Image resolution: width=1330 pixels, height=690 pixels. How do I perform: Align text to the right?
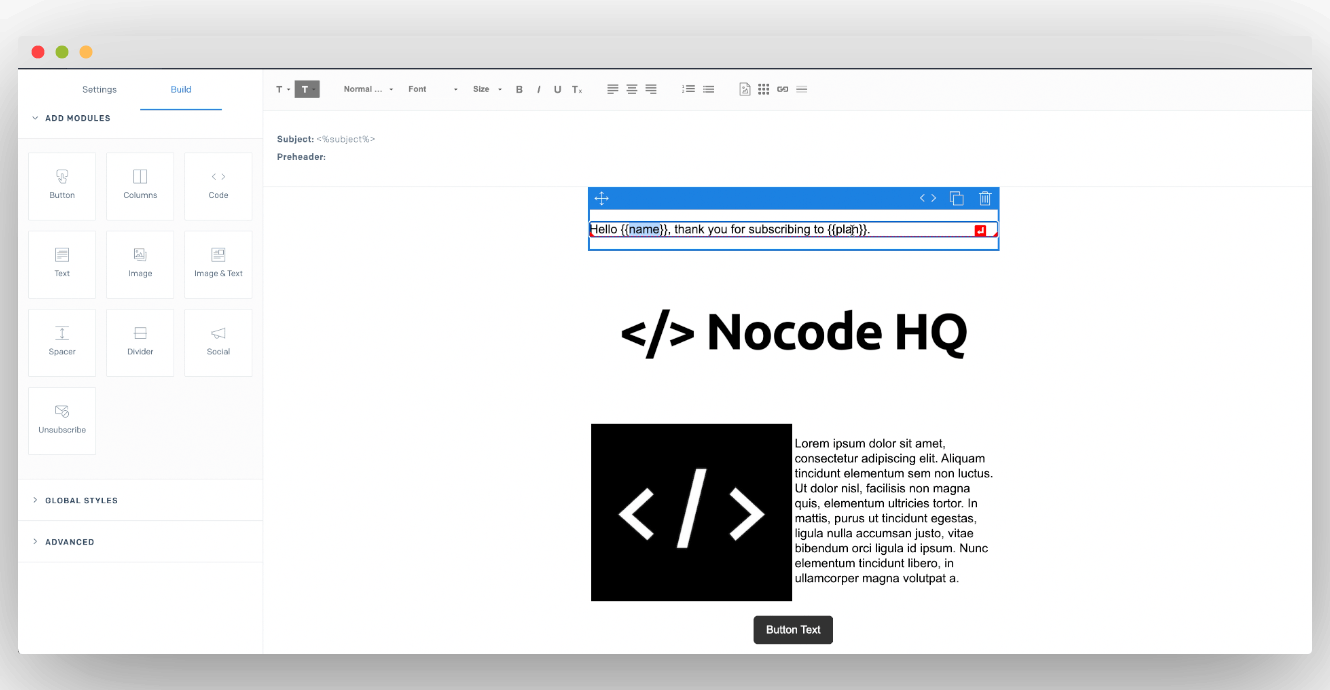pyautogui.click(x=651, y=89)
